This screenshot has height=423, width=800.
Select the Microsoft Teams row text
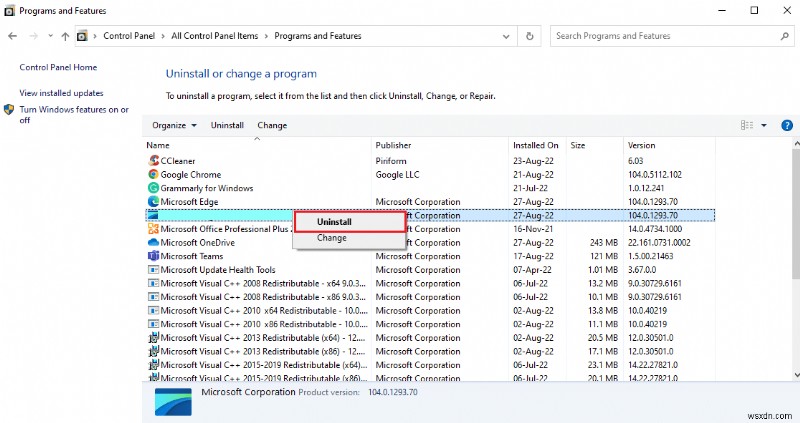(192, 256)
